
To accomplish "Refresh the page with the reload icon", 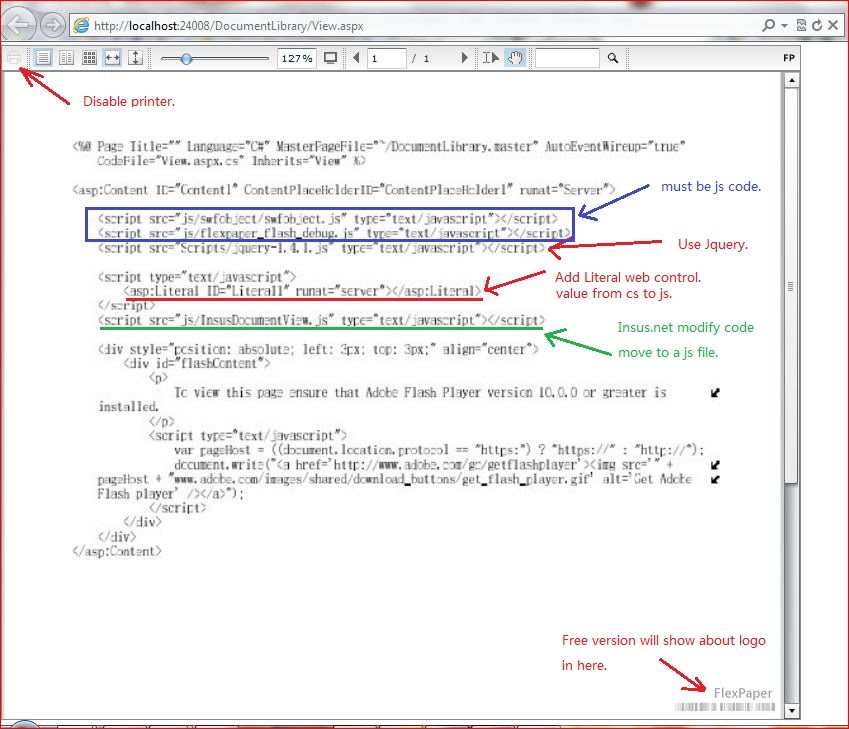I will [817, 25].
